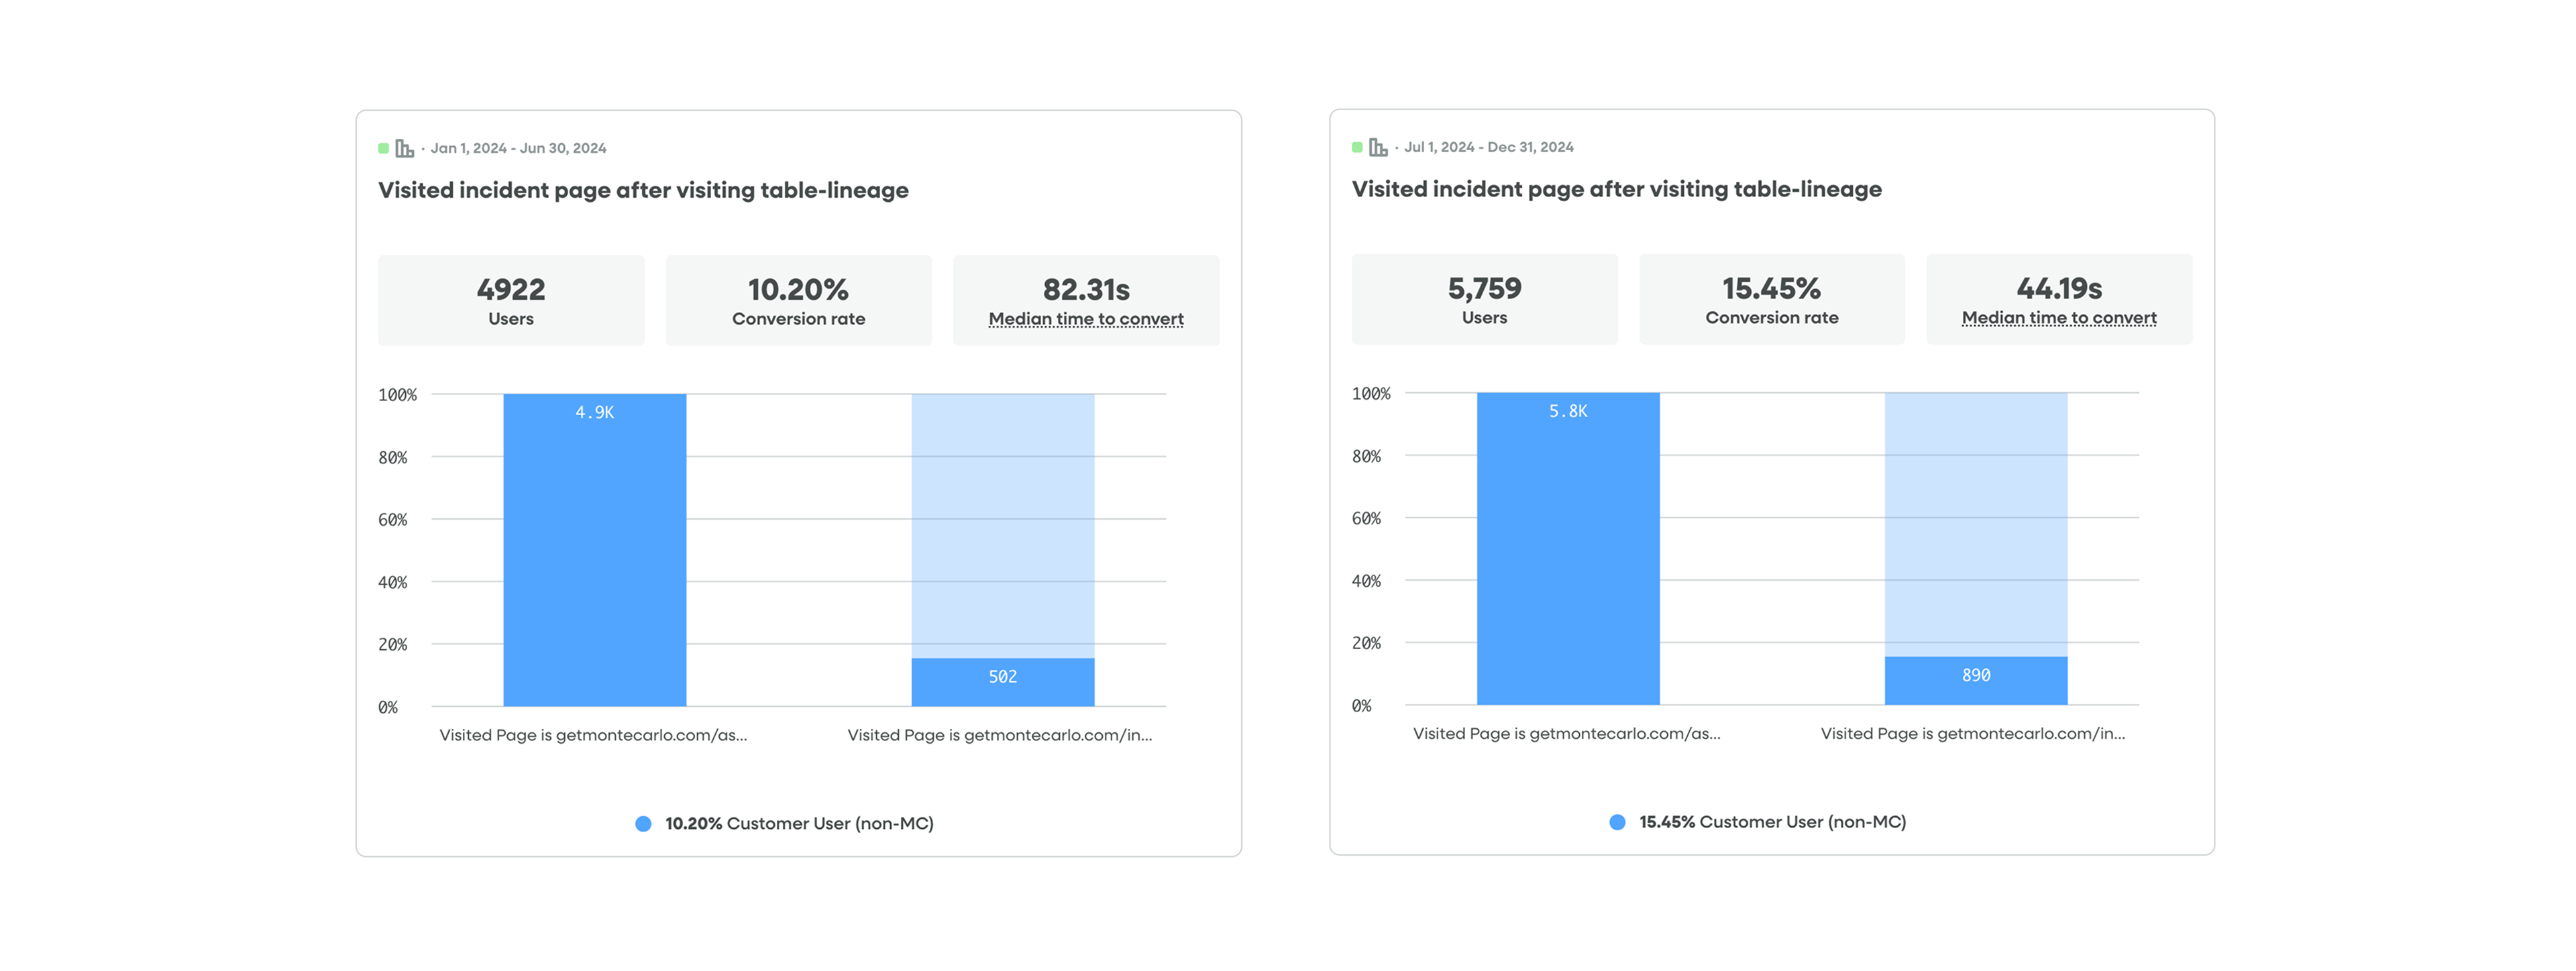Click 'Median time to convert' under 82.31s
2576x971 pixels.
click(1086, 319)
